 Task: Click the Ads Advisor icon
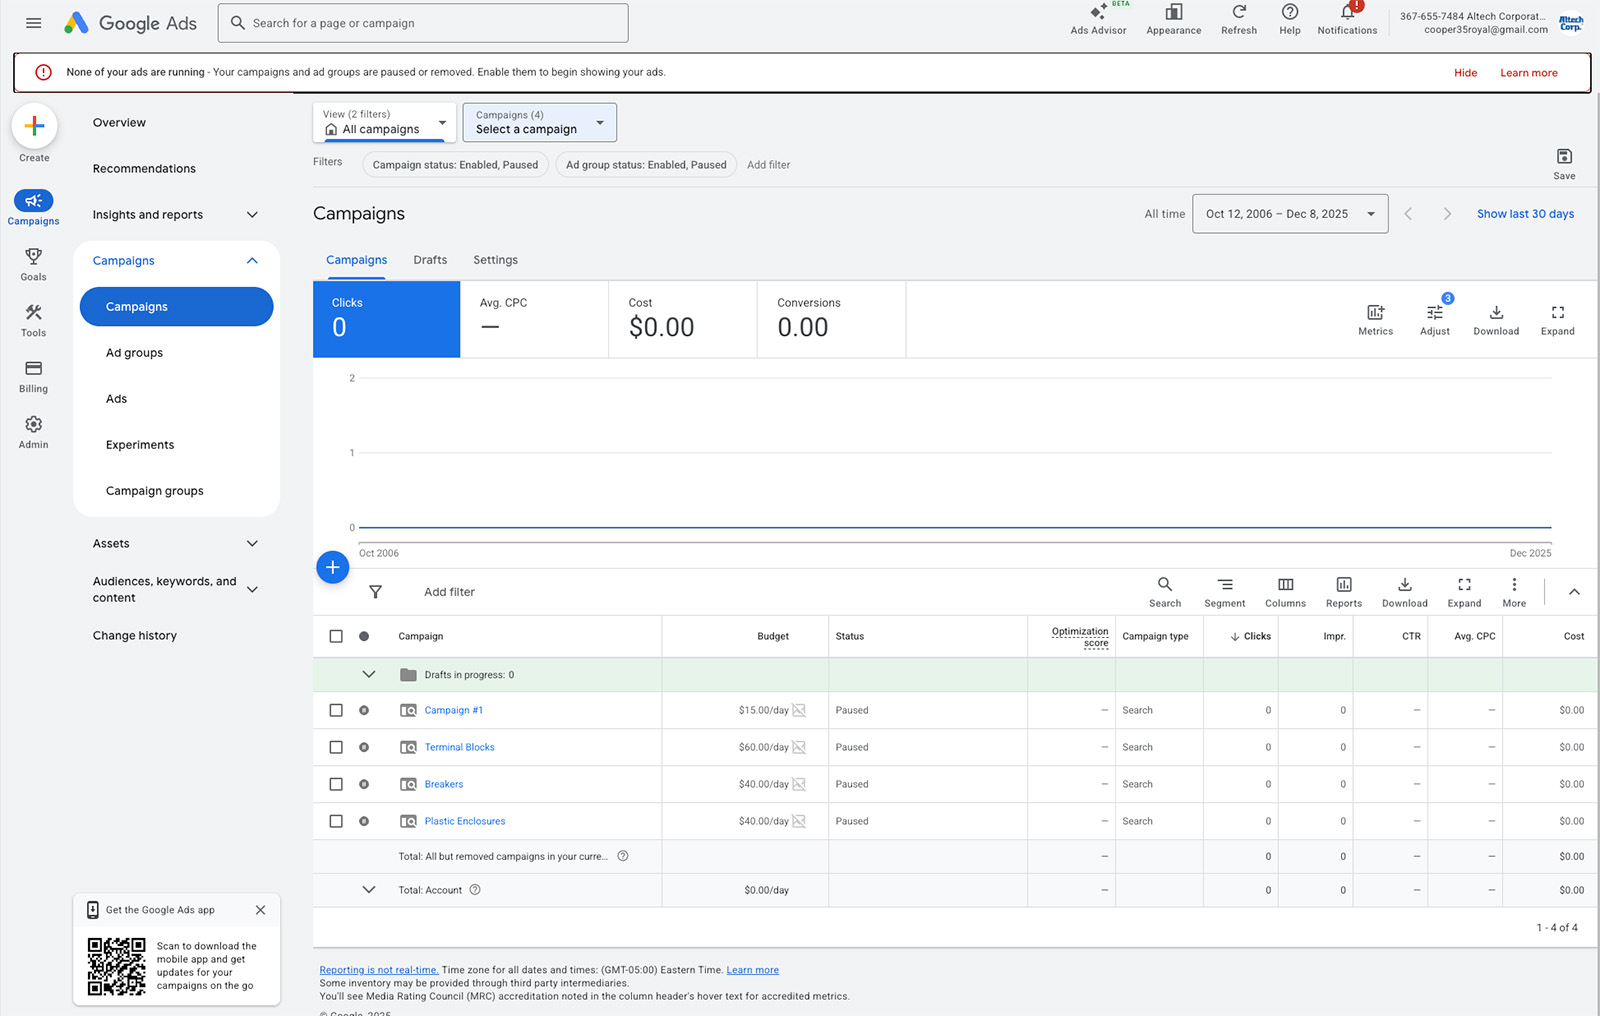(x=1098, y=13)
